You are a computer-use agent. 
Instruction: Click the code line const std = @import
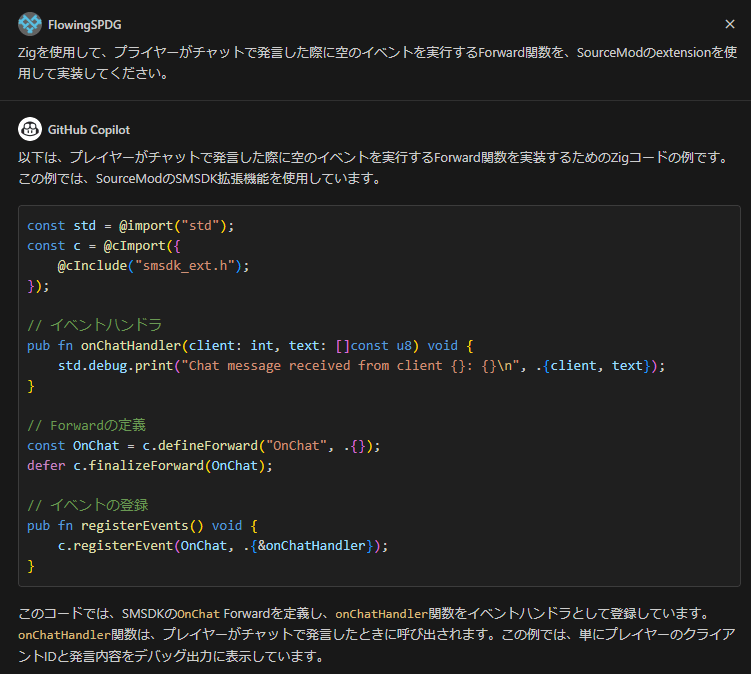point(130,226)
